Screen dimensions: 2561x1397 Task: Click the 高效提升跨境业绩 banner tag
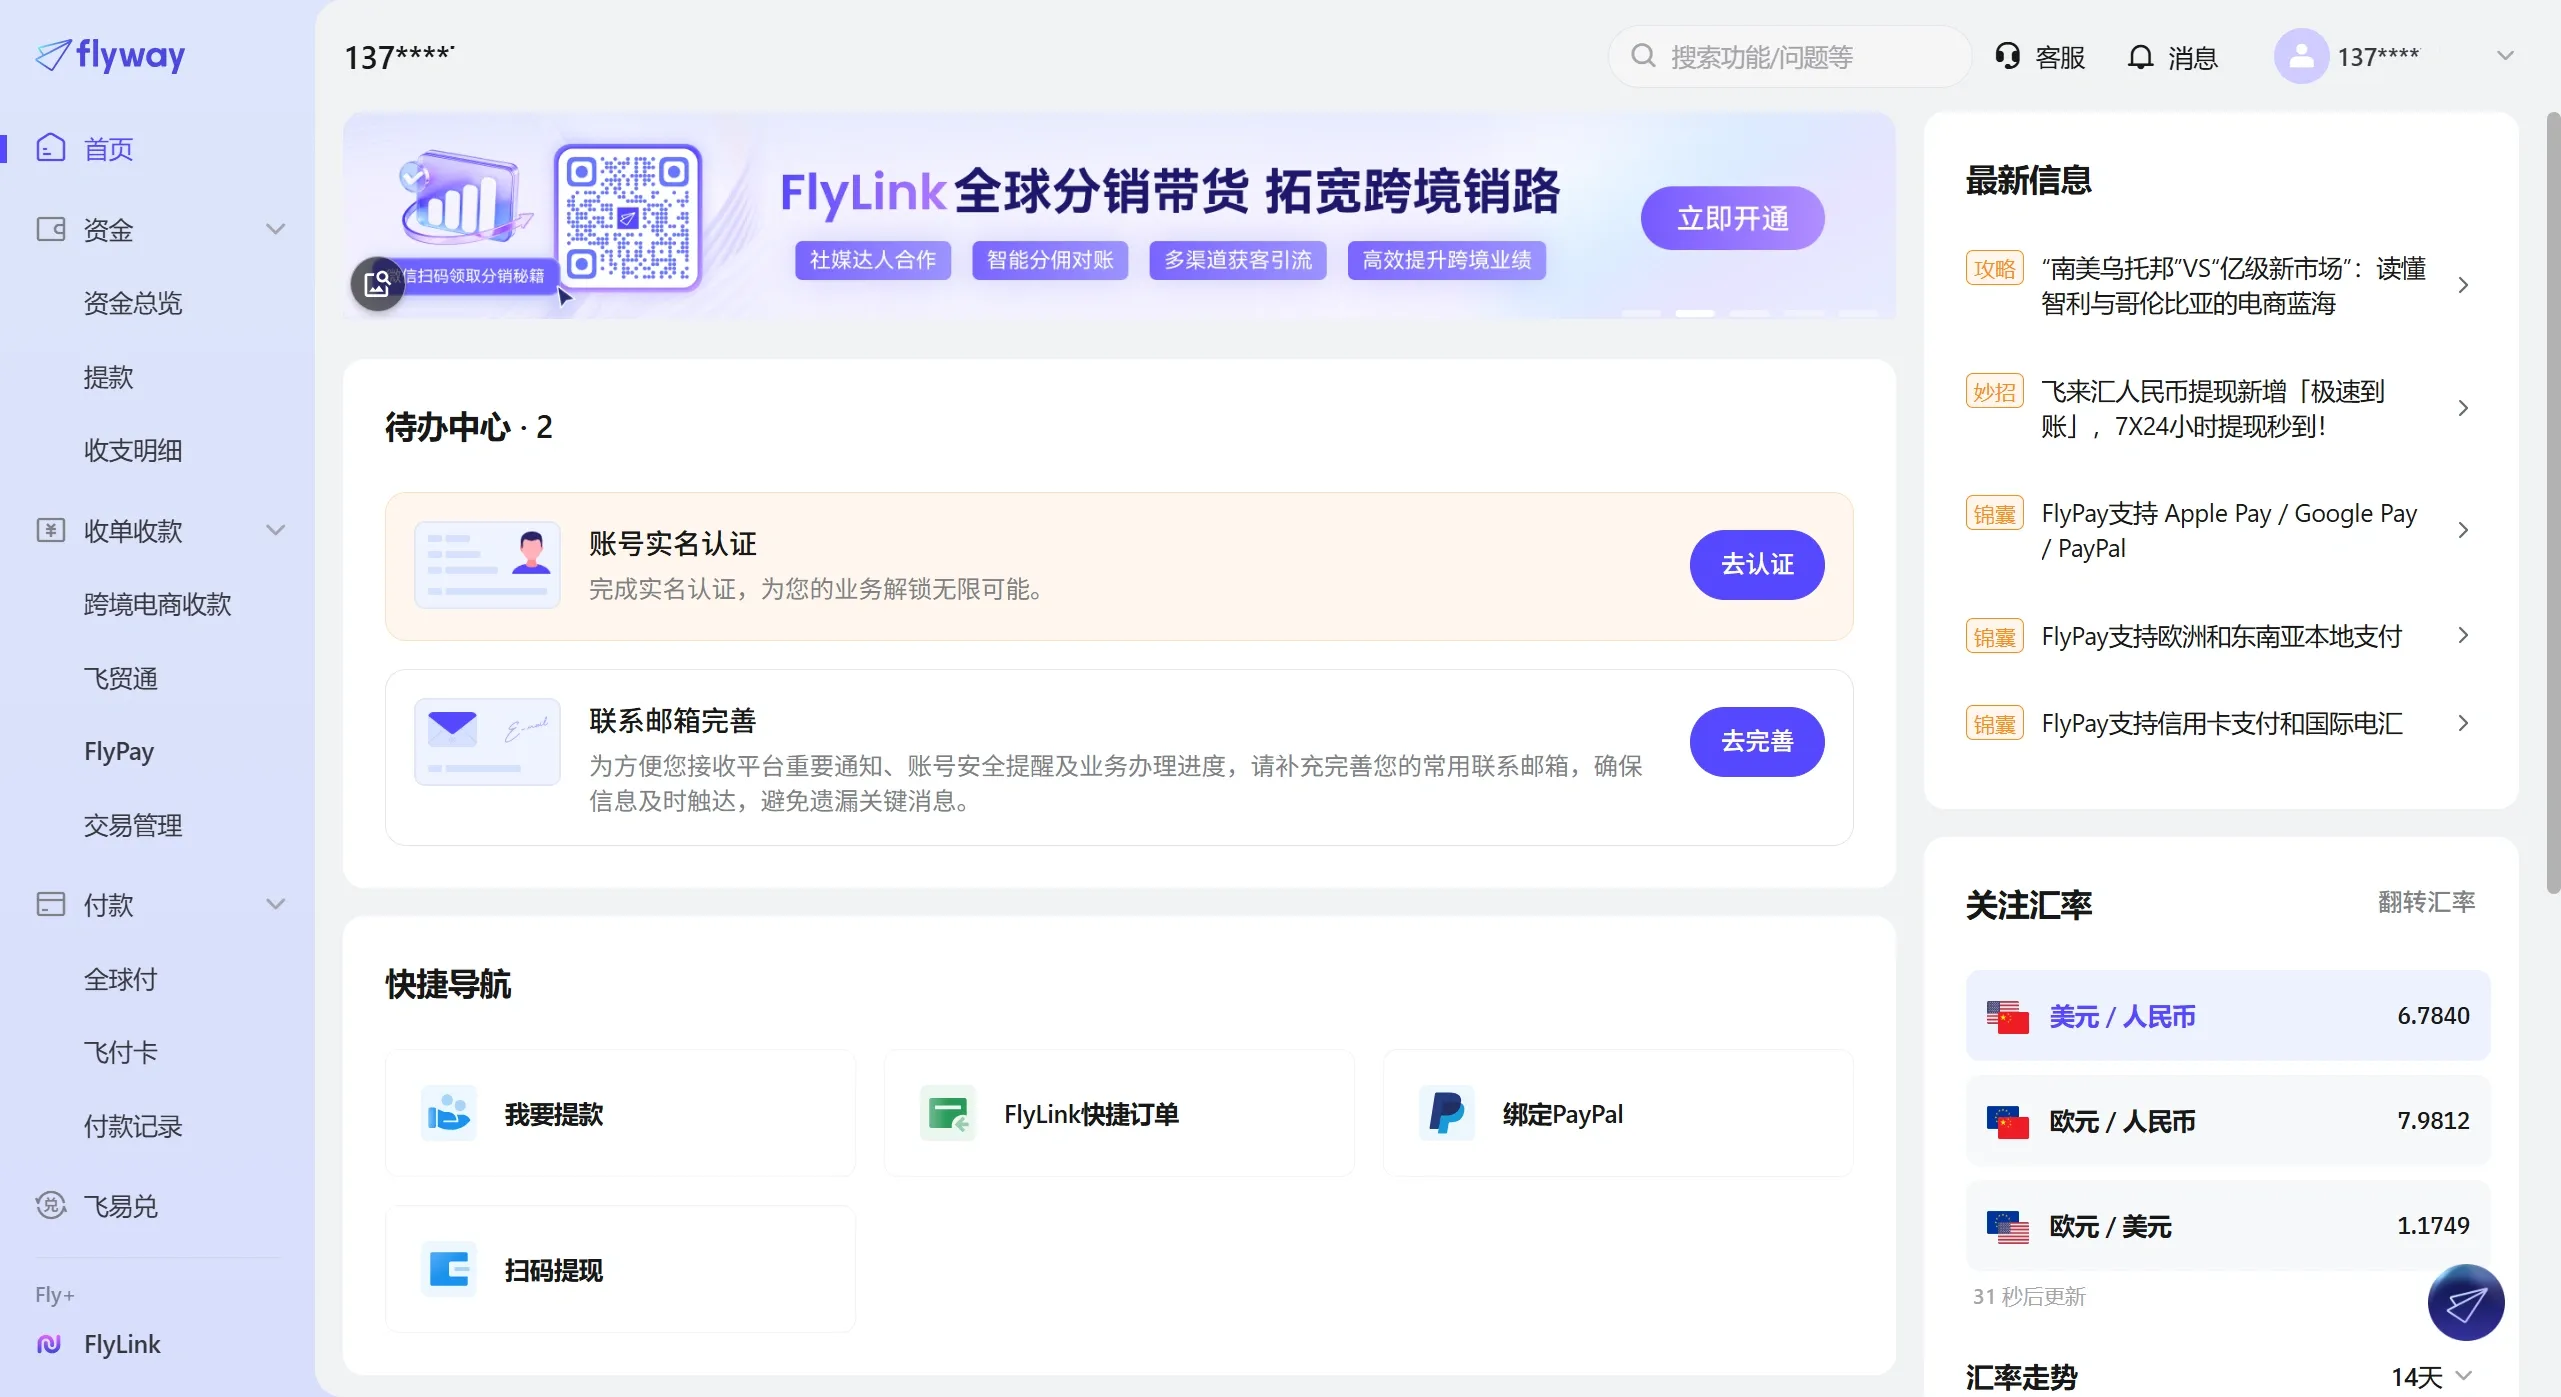[1446, 260]
